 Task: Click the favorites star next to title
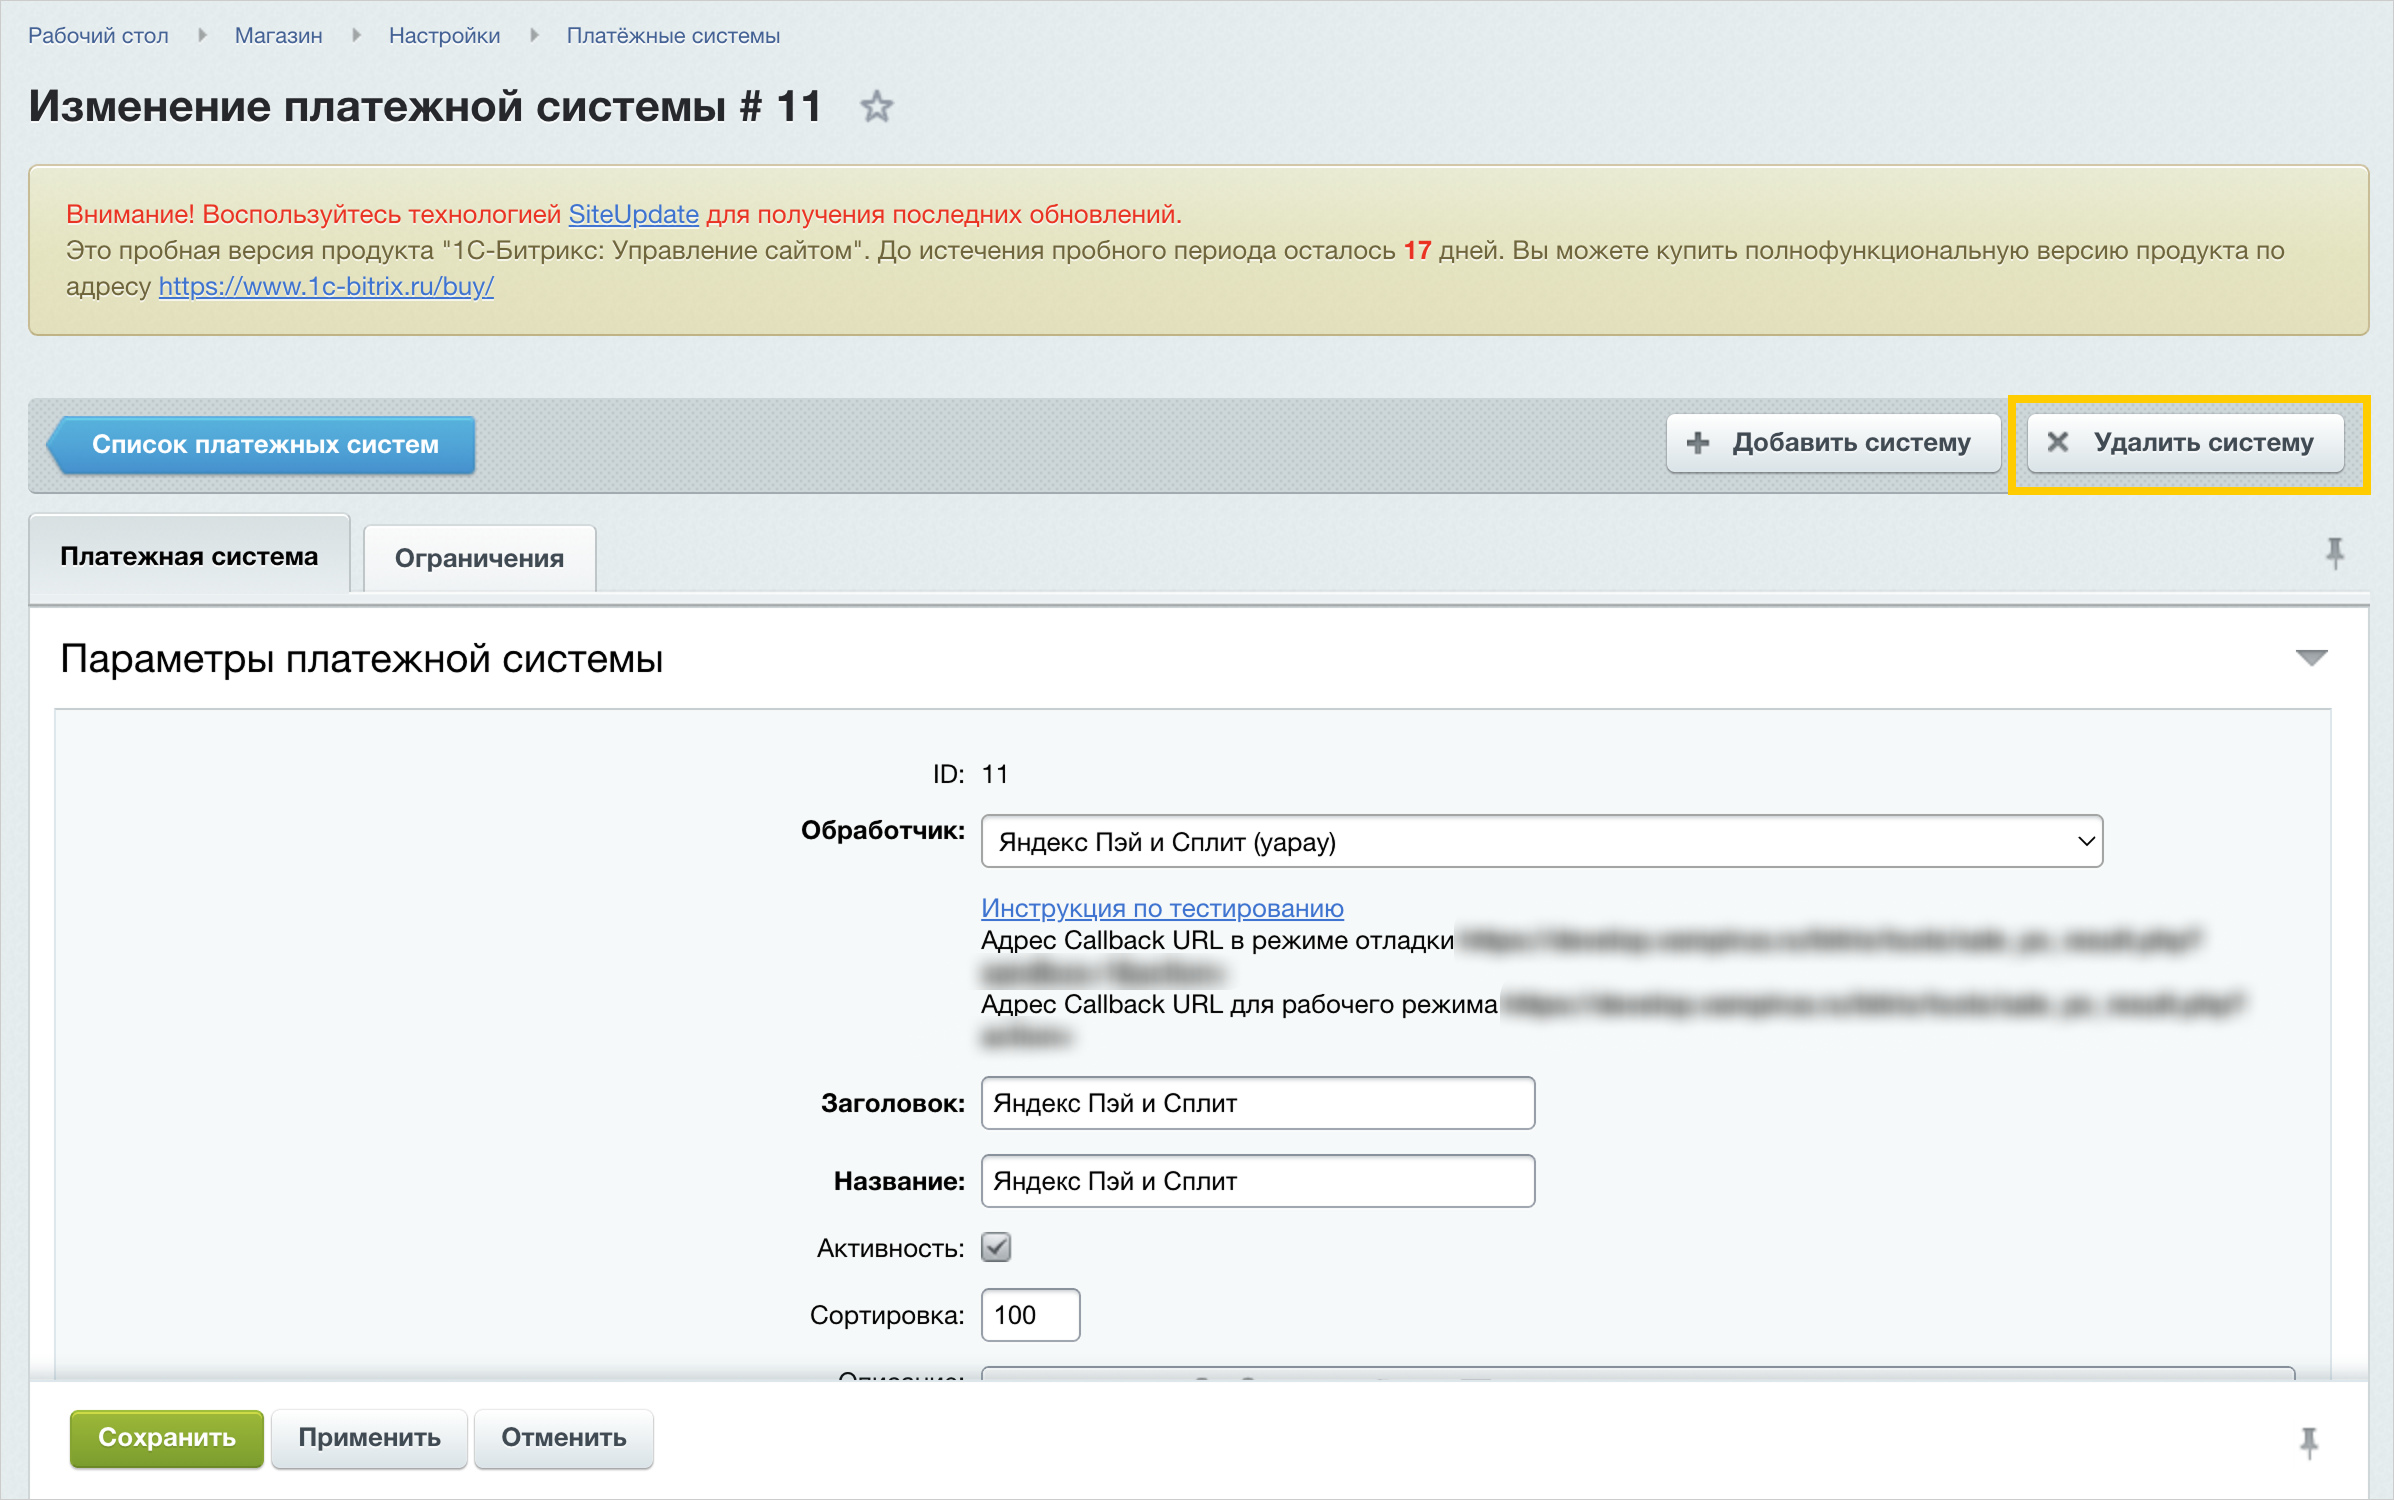coord(876,107)
